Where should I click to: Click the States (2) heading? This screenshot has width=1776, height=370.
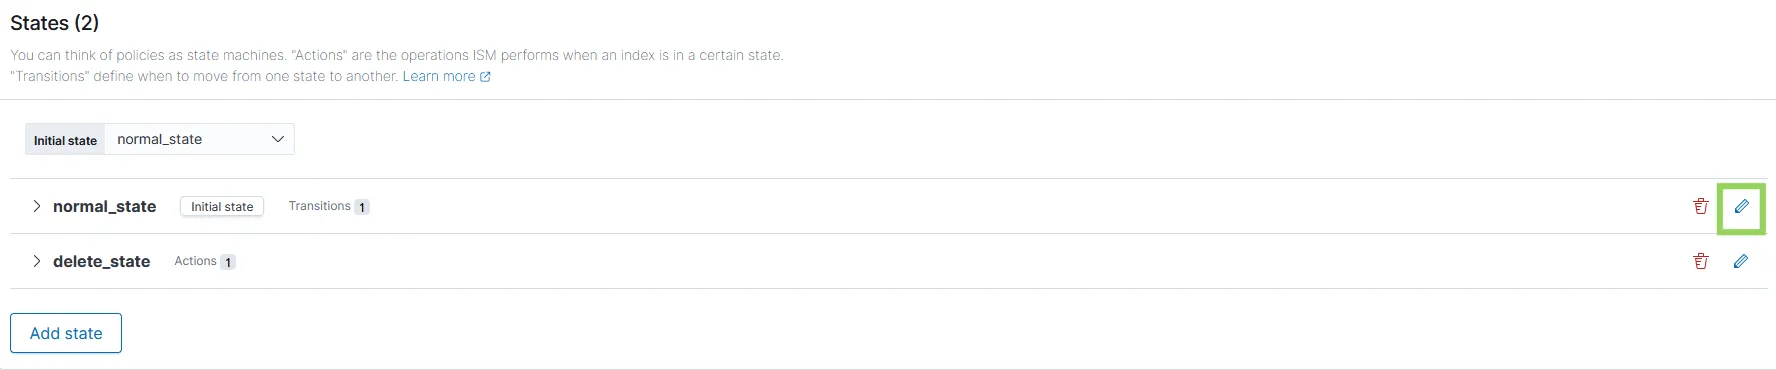55,23
